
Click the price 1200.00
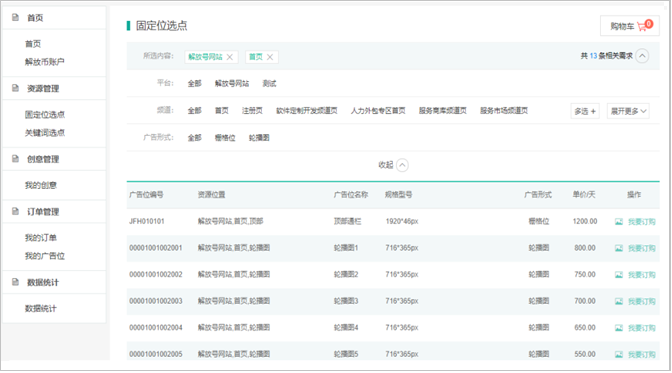[585, 221]
